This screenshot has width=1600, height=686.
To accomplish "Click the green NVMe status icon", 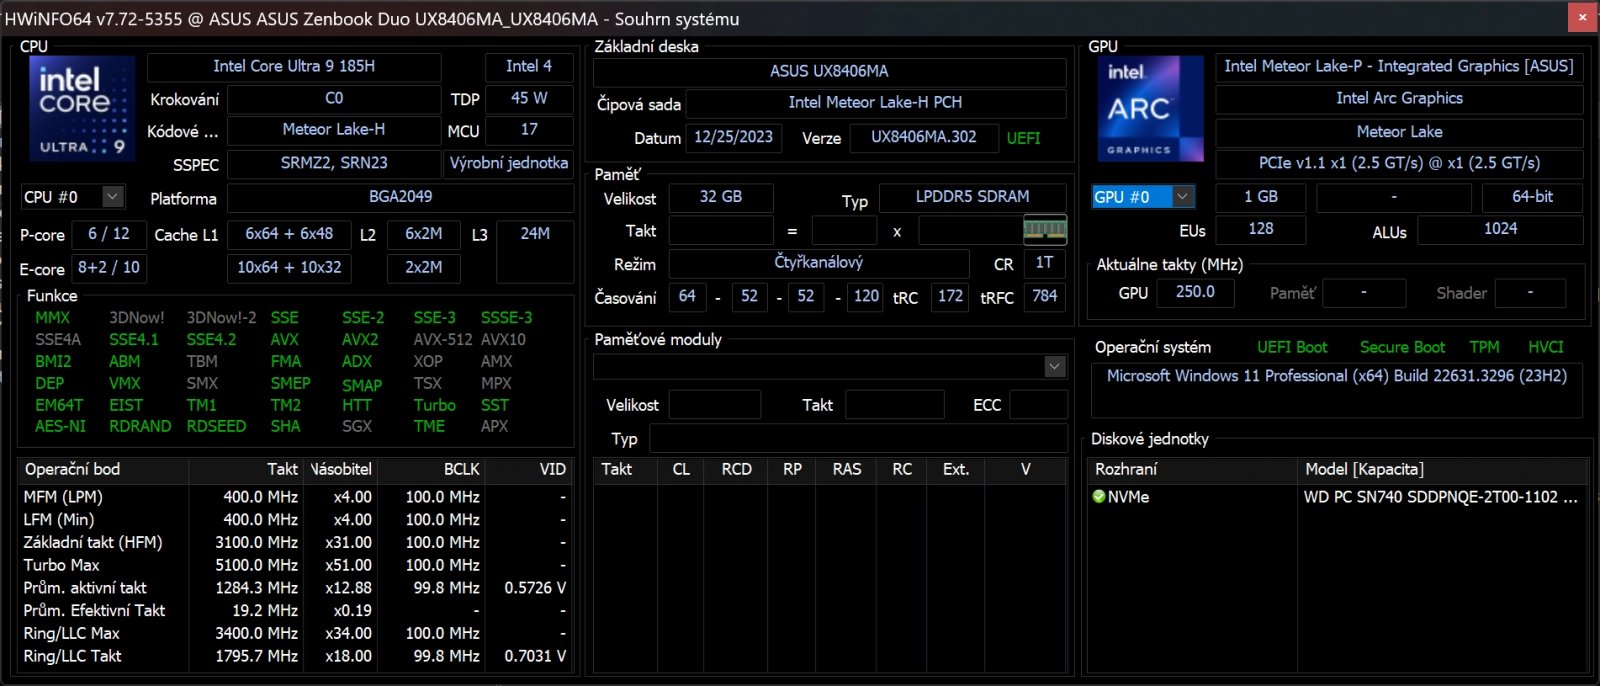I will (1099, 497).
